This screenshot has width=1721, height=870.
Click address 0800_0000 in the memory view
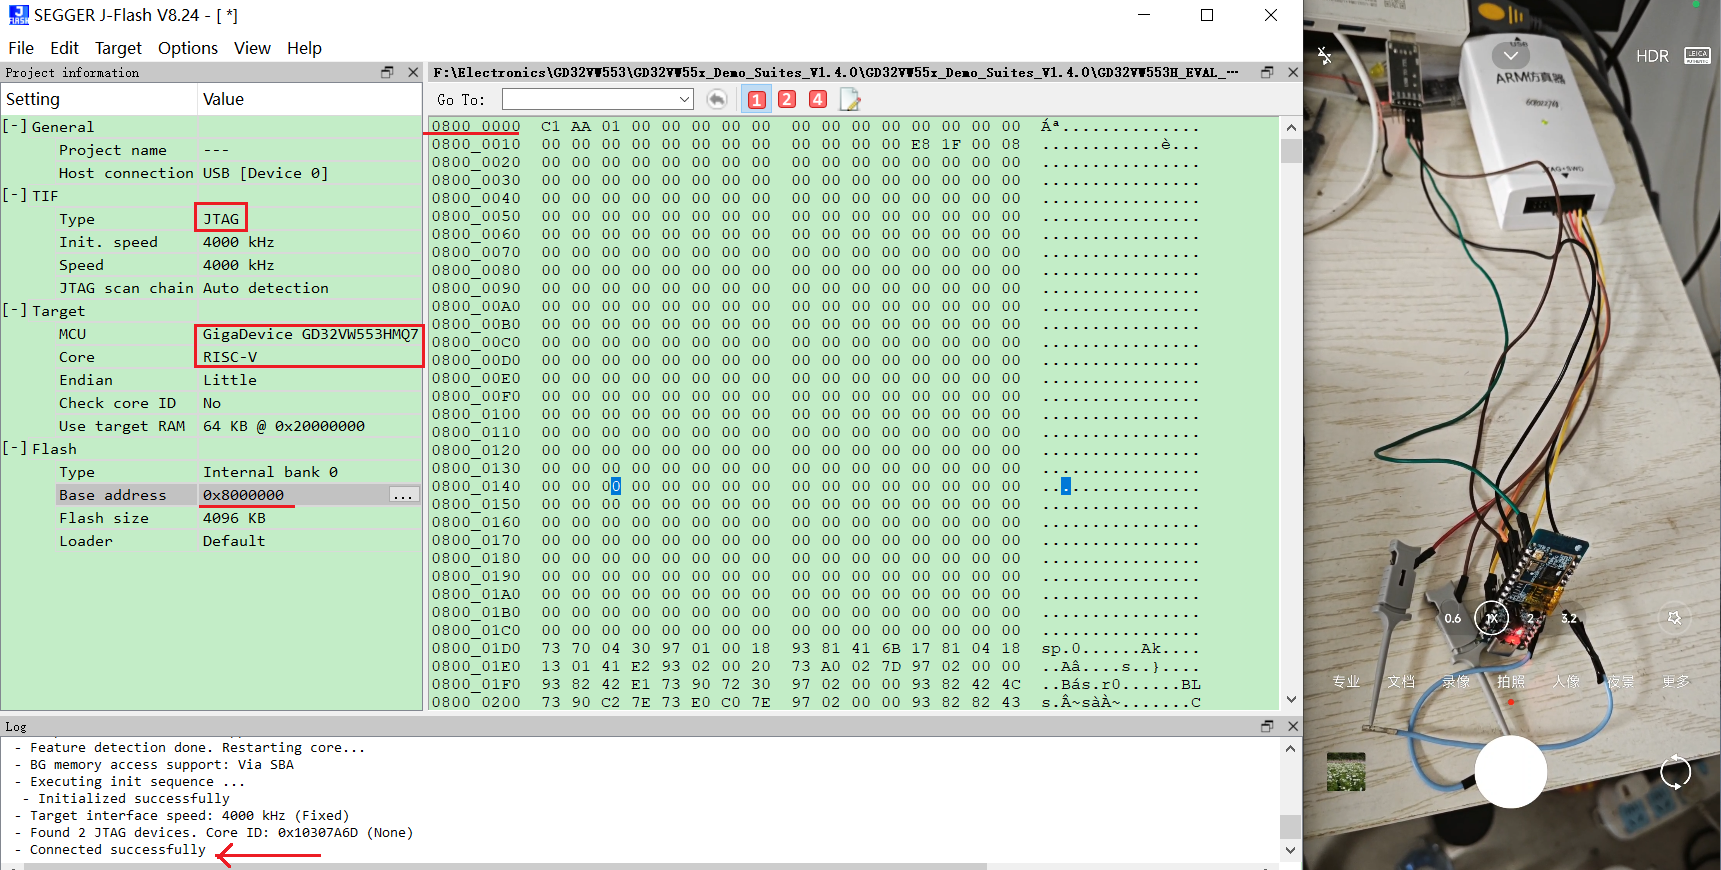[x=476, y=126]
